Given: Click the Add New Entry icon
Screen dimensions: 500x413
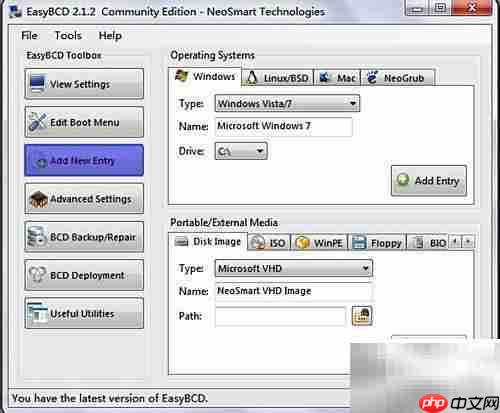Looking at the screenshot, I should (42, 163).
